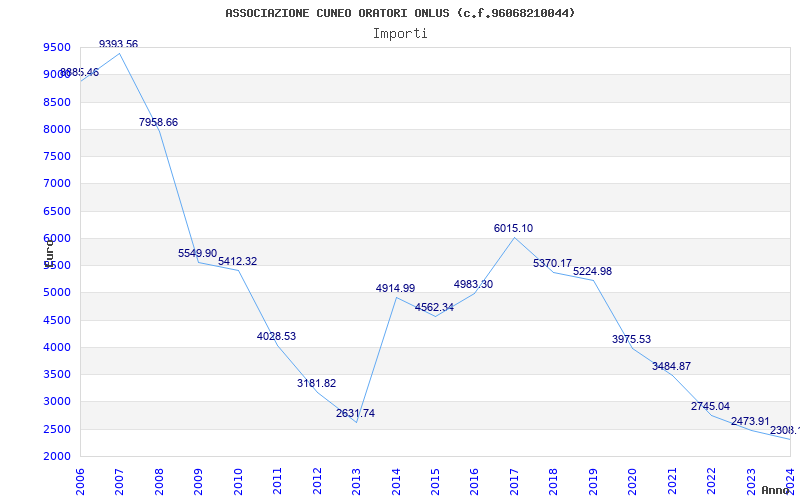
Task: Select the 5000 y-axis tick label
Action: (57, 293)
